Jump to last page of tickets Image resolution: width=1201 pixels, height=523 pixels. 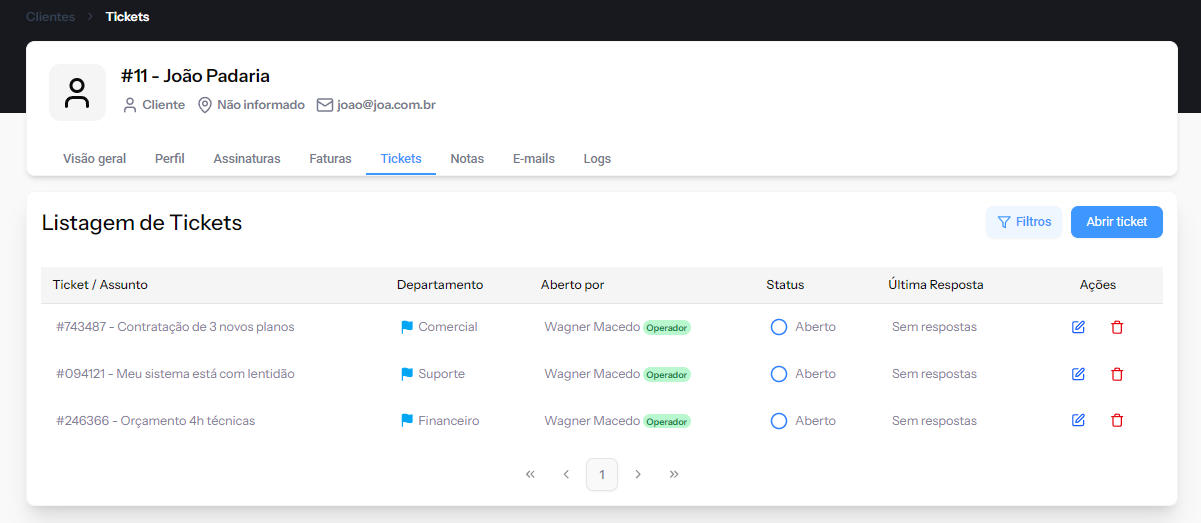(x=674, y=474)
